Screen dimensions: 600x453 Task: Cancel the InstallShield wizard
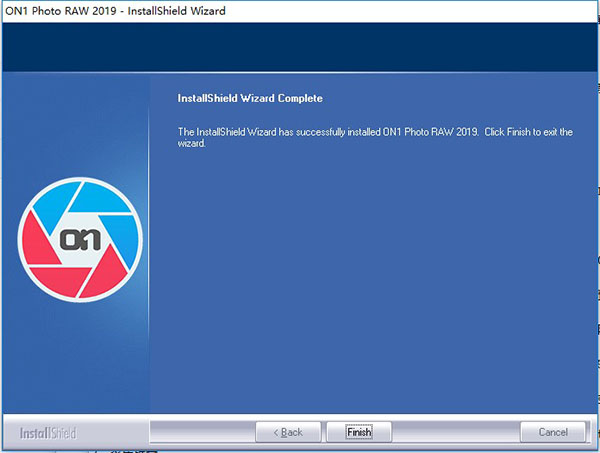coord(553,432)
